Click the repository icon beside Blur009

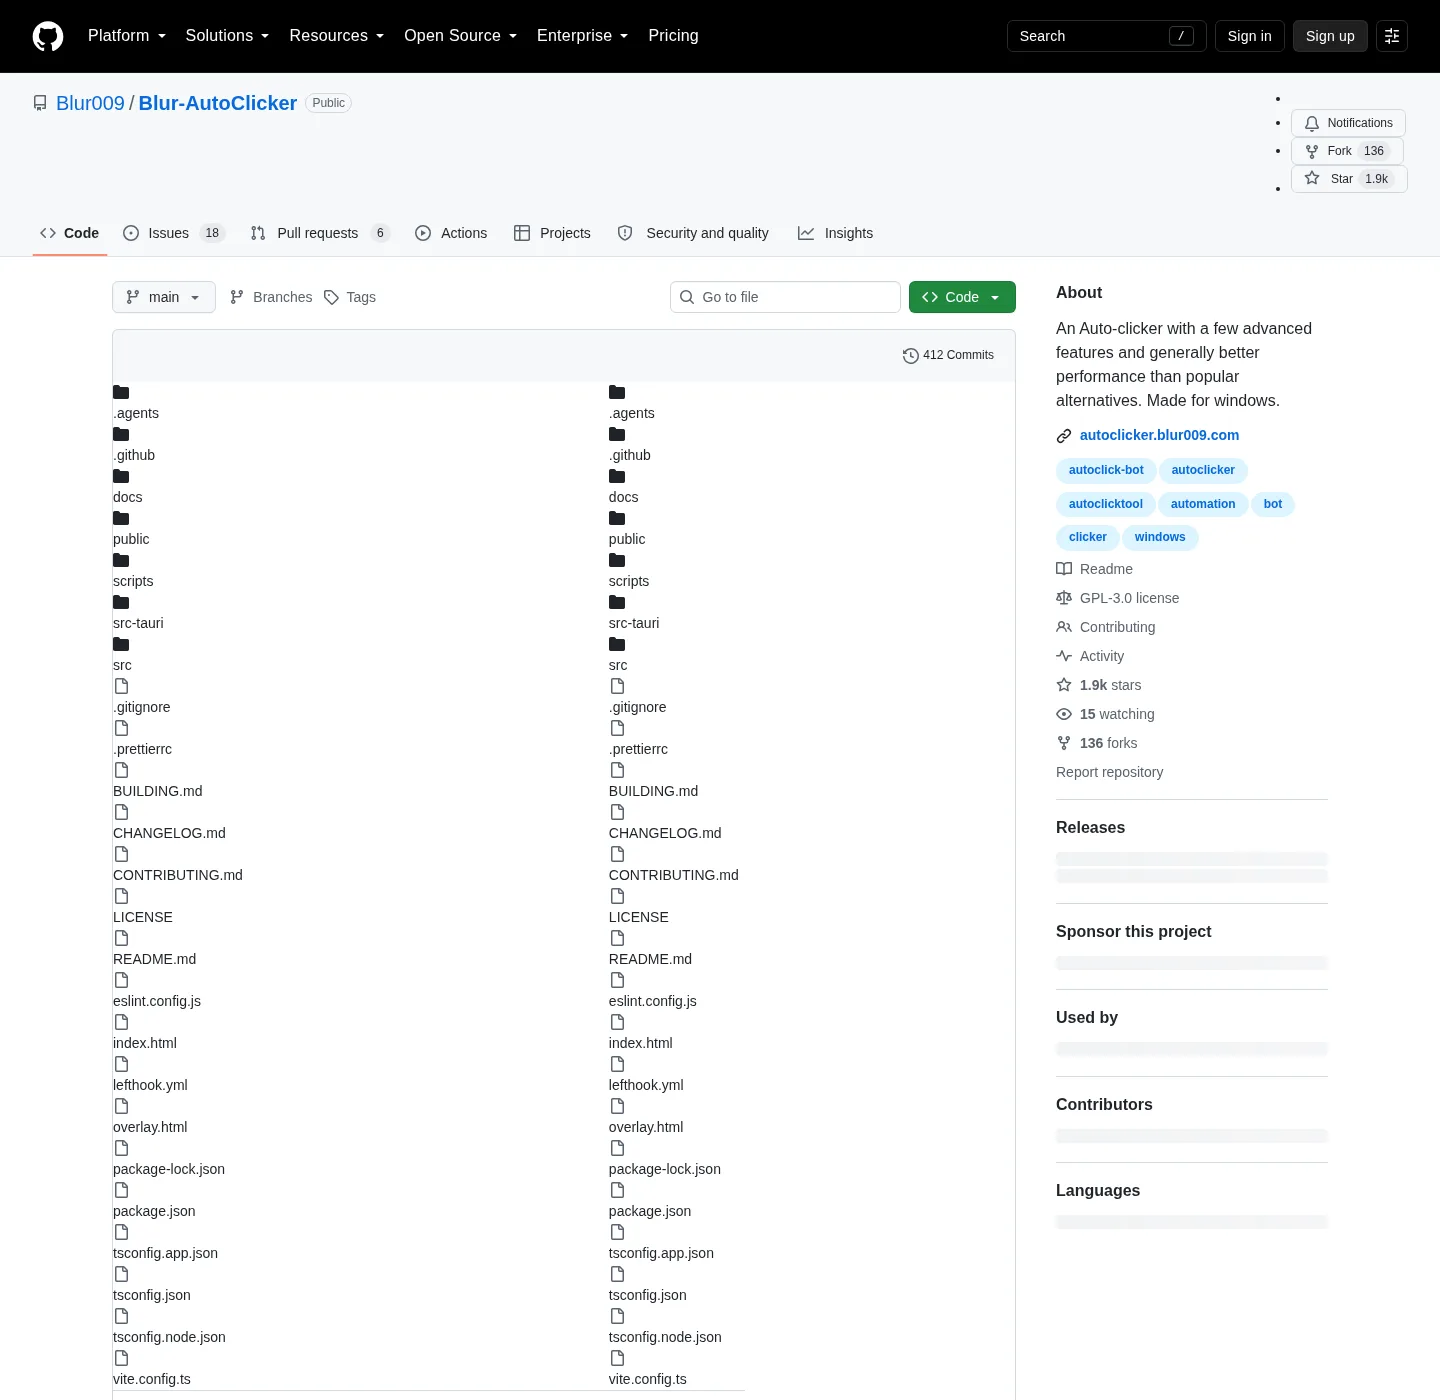[x=40, y=103]
